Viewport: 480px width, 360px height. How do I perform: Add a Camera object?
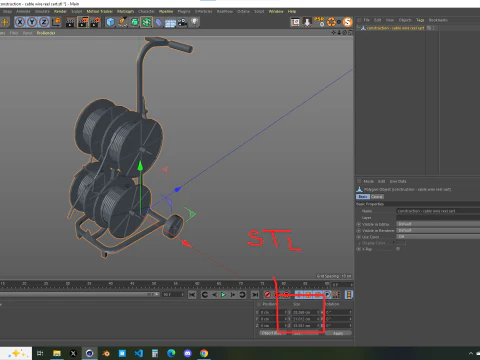point(182,22)
